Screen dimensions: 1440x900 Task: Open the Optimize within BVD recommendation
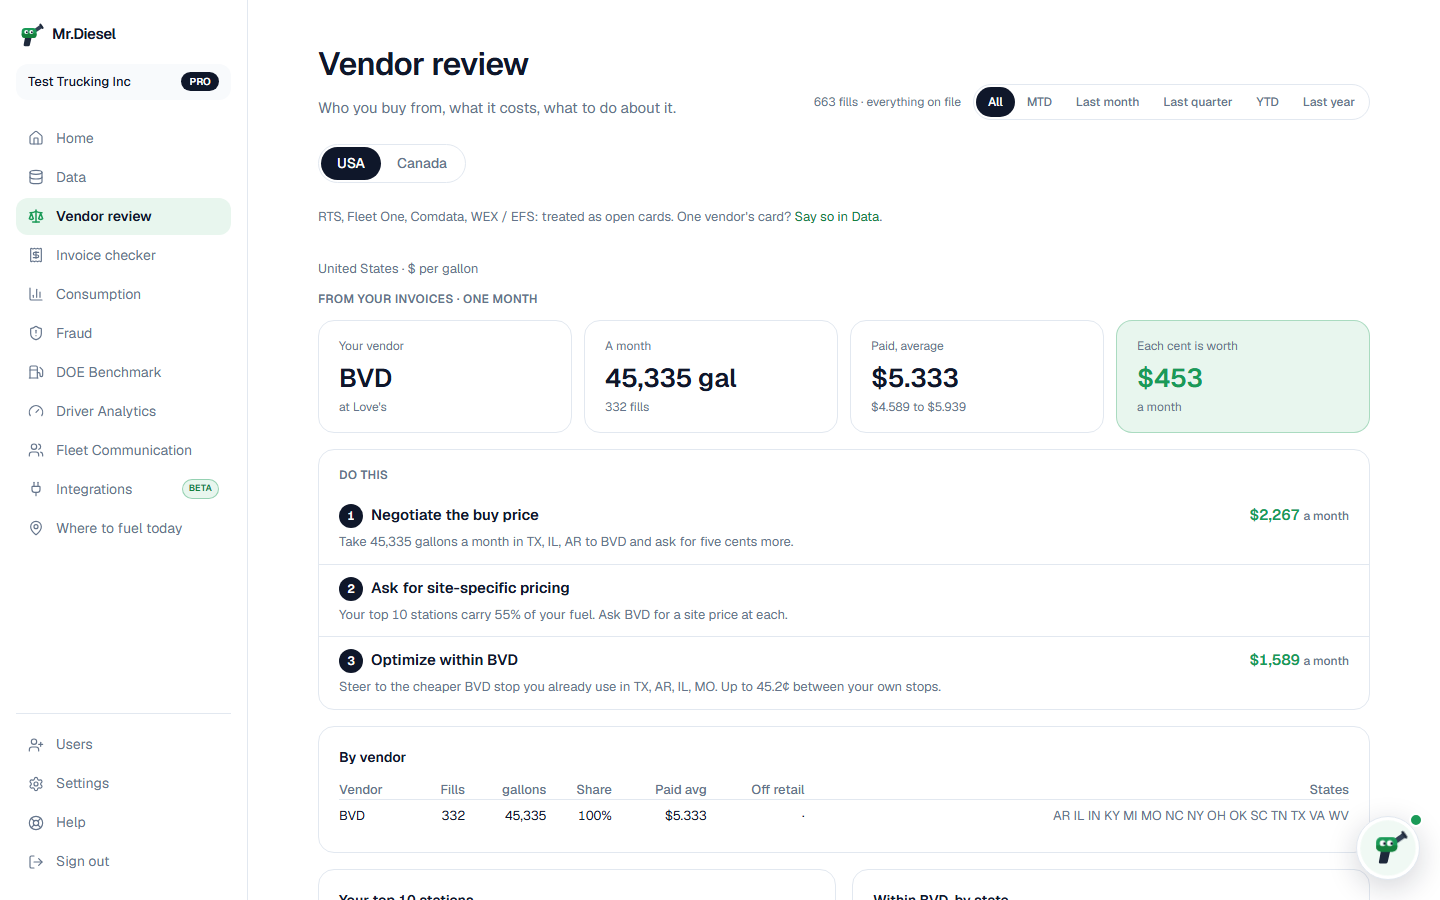coord(844,673)
